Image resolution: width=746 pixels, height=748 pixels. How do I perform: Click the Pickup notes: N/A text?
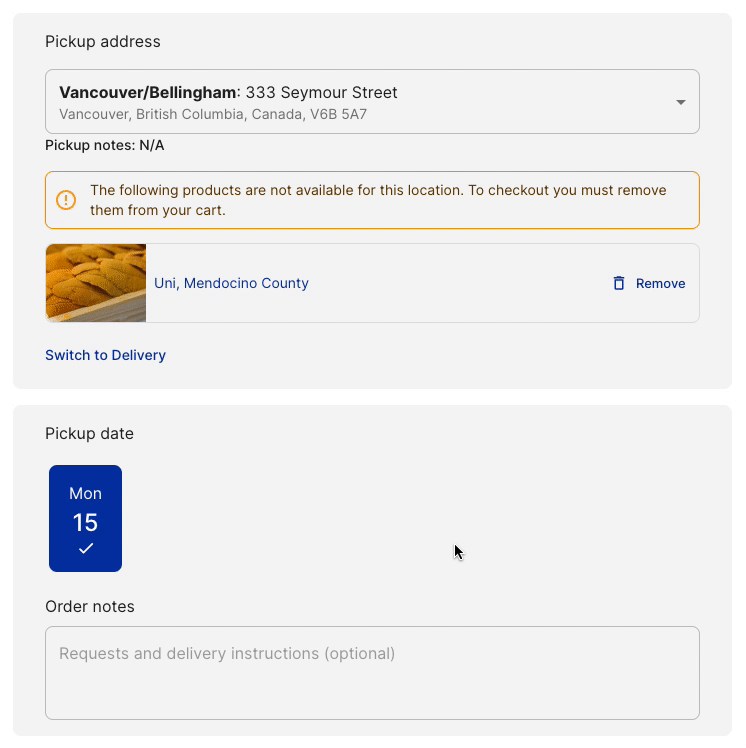click(105, 145)
